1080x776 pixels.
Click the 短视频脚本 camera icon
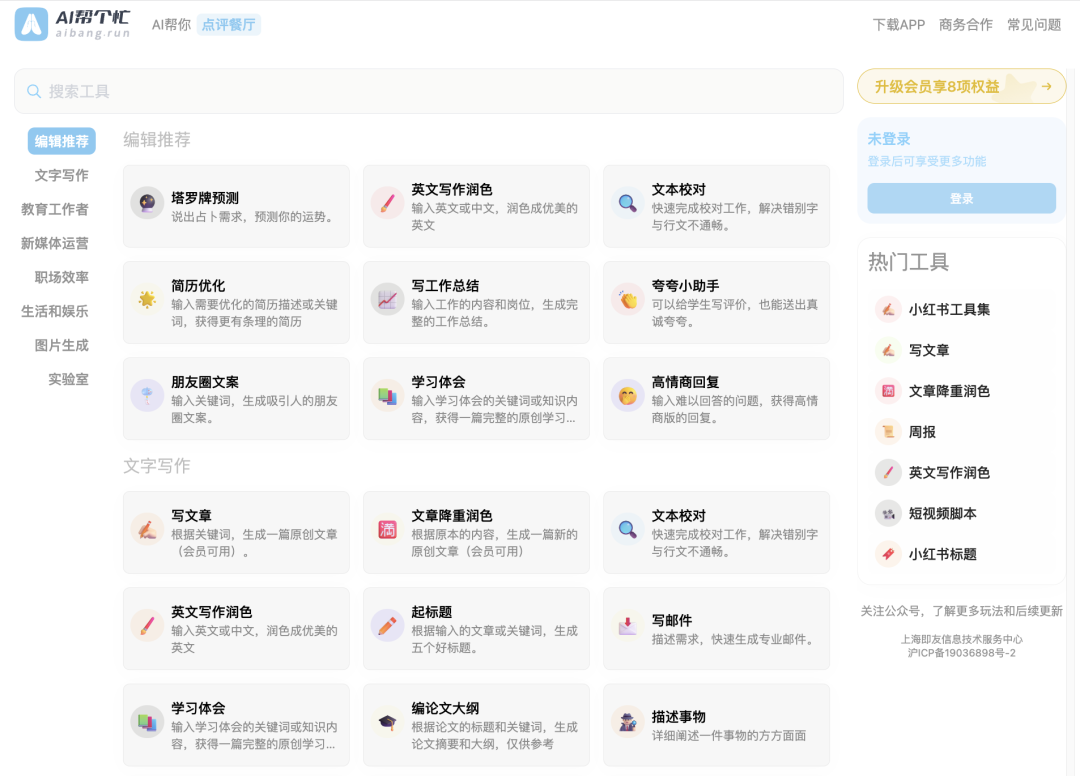click(889, 514)
